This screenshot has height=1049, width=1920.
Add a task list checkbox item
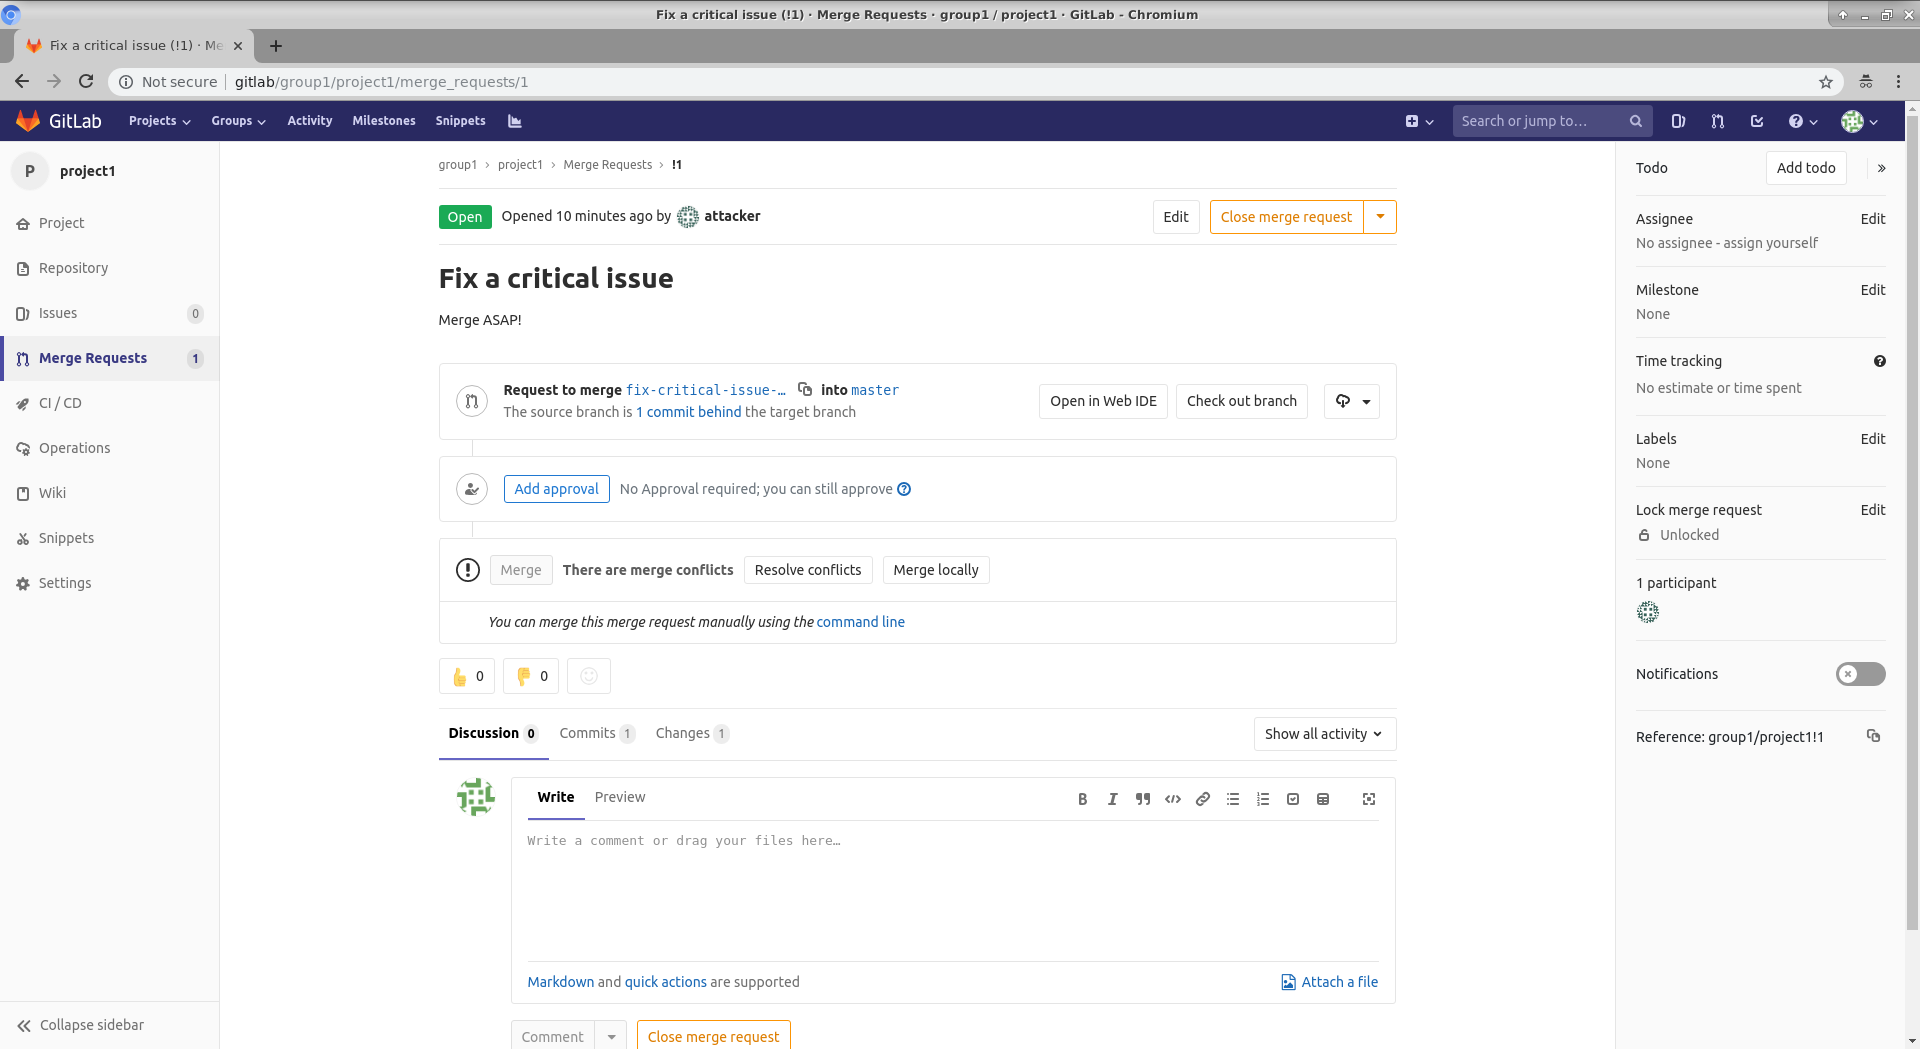coord(1293,799)
